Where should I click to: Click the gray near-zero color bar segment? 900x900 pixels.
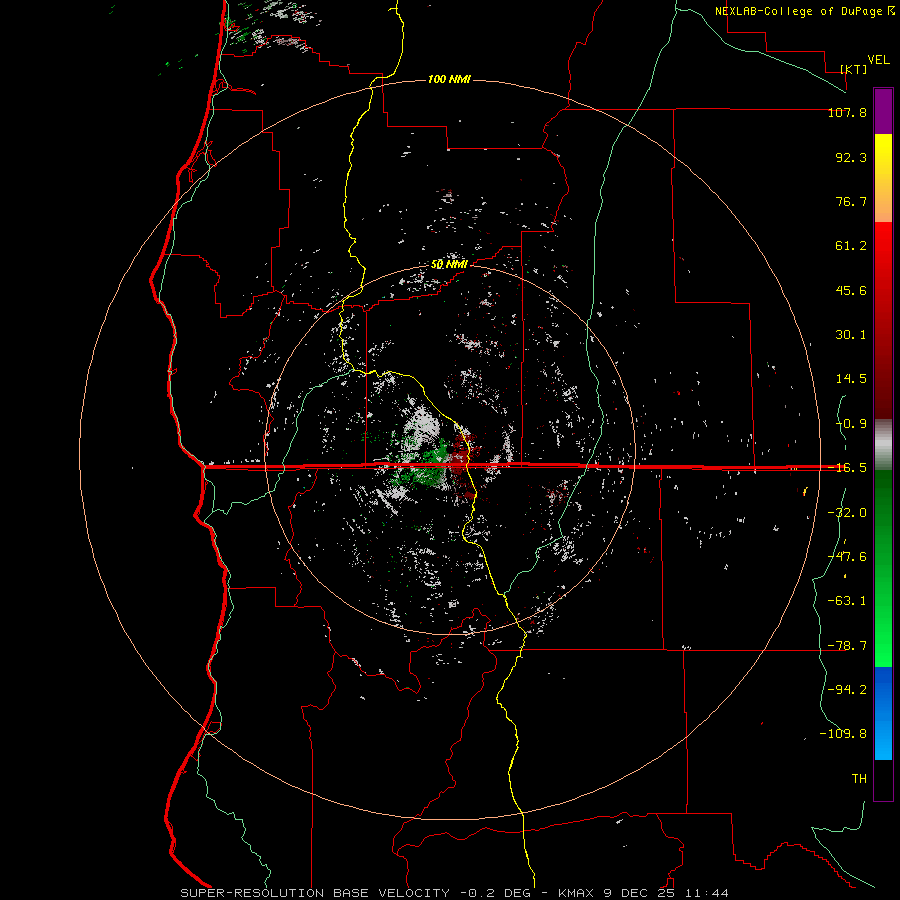(x=883, y=444)
